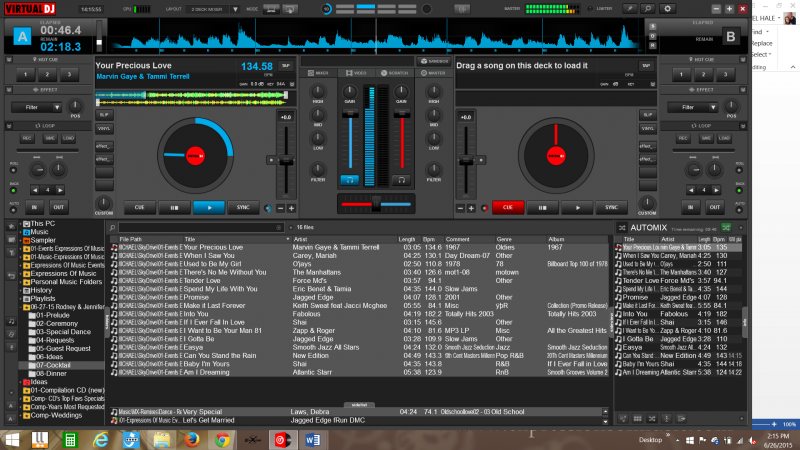This screenshot has width=800, height=450.
Task: Click deck A TAP tempo button
Action: [x=286, y=66]
